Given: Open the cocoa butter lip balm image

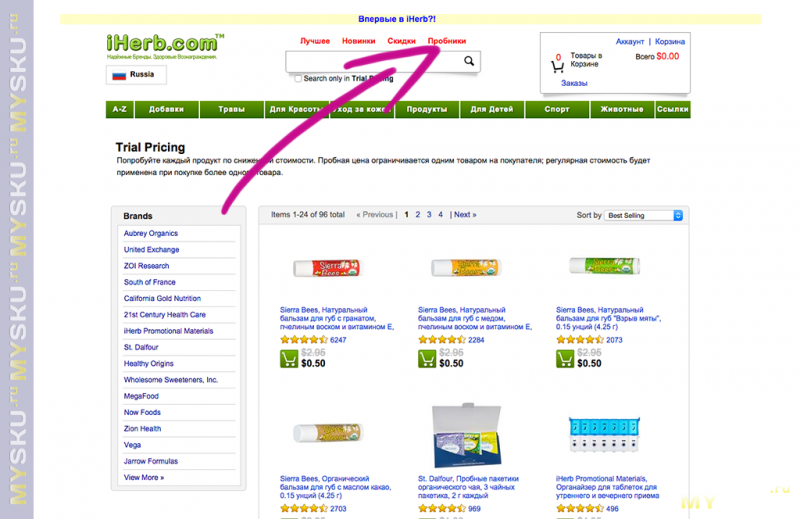Looking at the screenshot, I should [x=328, y=433].
